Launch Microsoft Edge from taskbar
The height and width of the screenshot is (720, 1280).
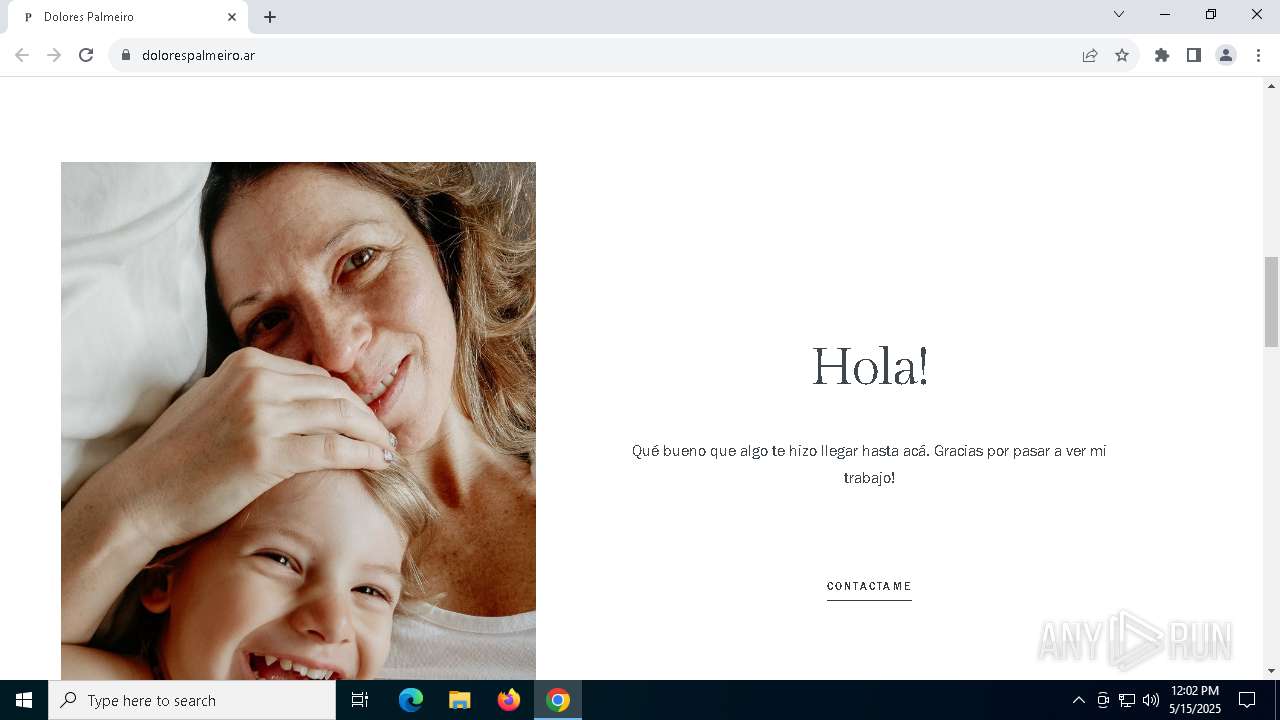[x=411, y=700]
